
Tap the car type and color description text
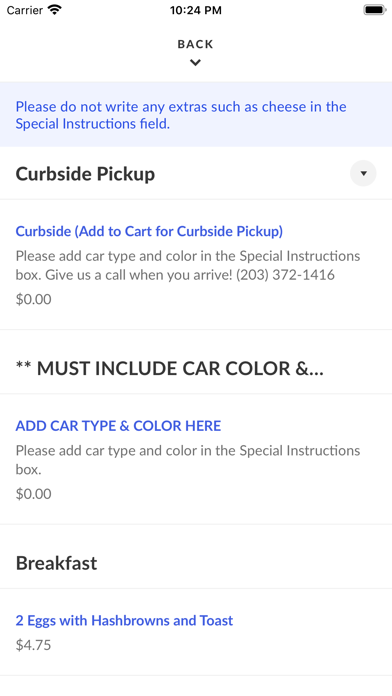pos(188,460)
